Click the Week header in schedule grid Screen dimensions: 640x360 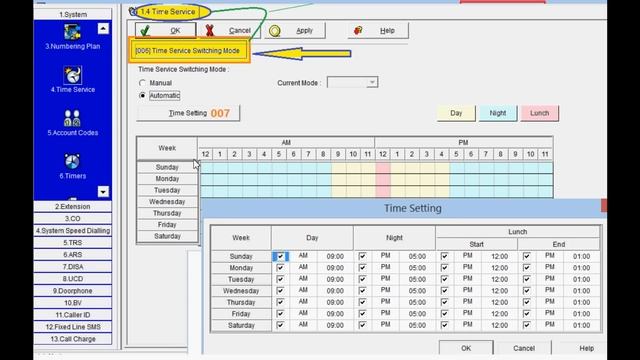[167, 148]
